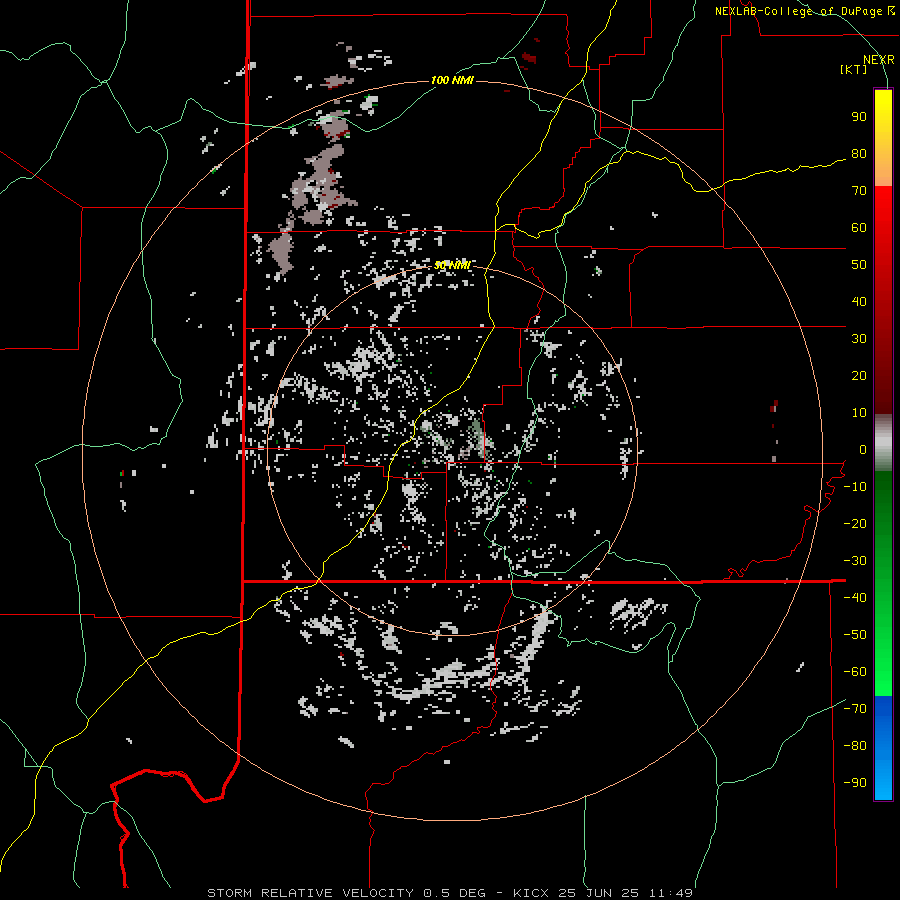The height and width of the screenshot is (900, 900).
Task: Click the positive 60 scale value
Action: pos(859,228)
